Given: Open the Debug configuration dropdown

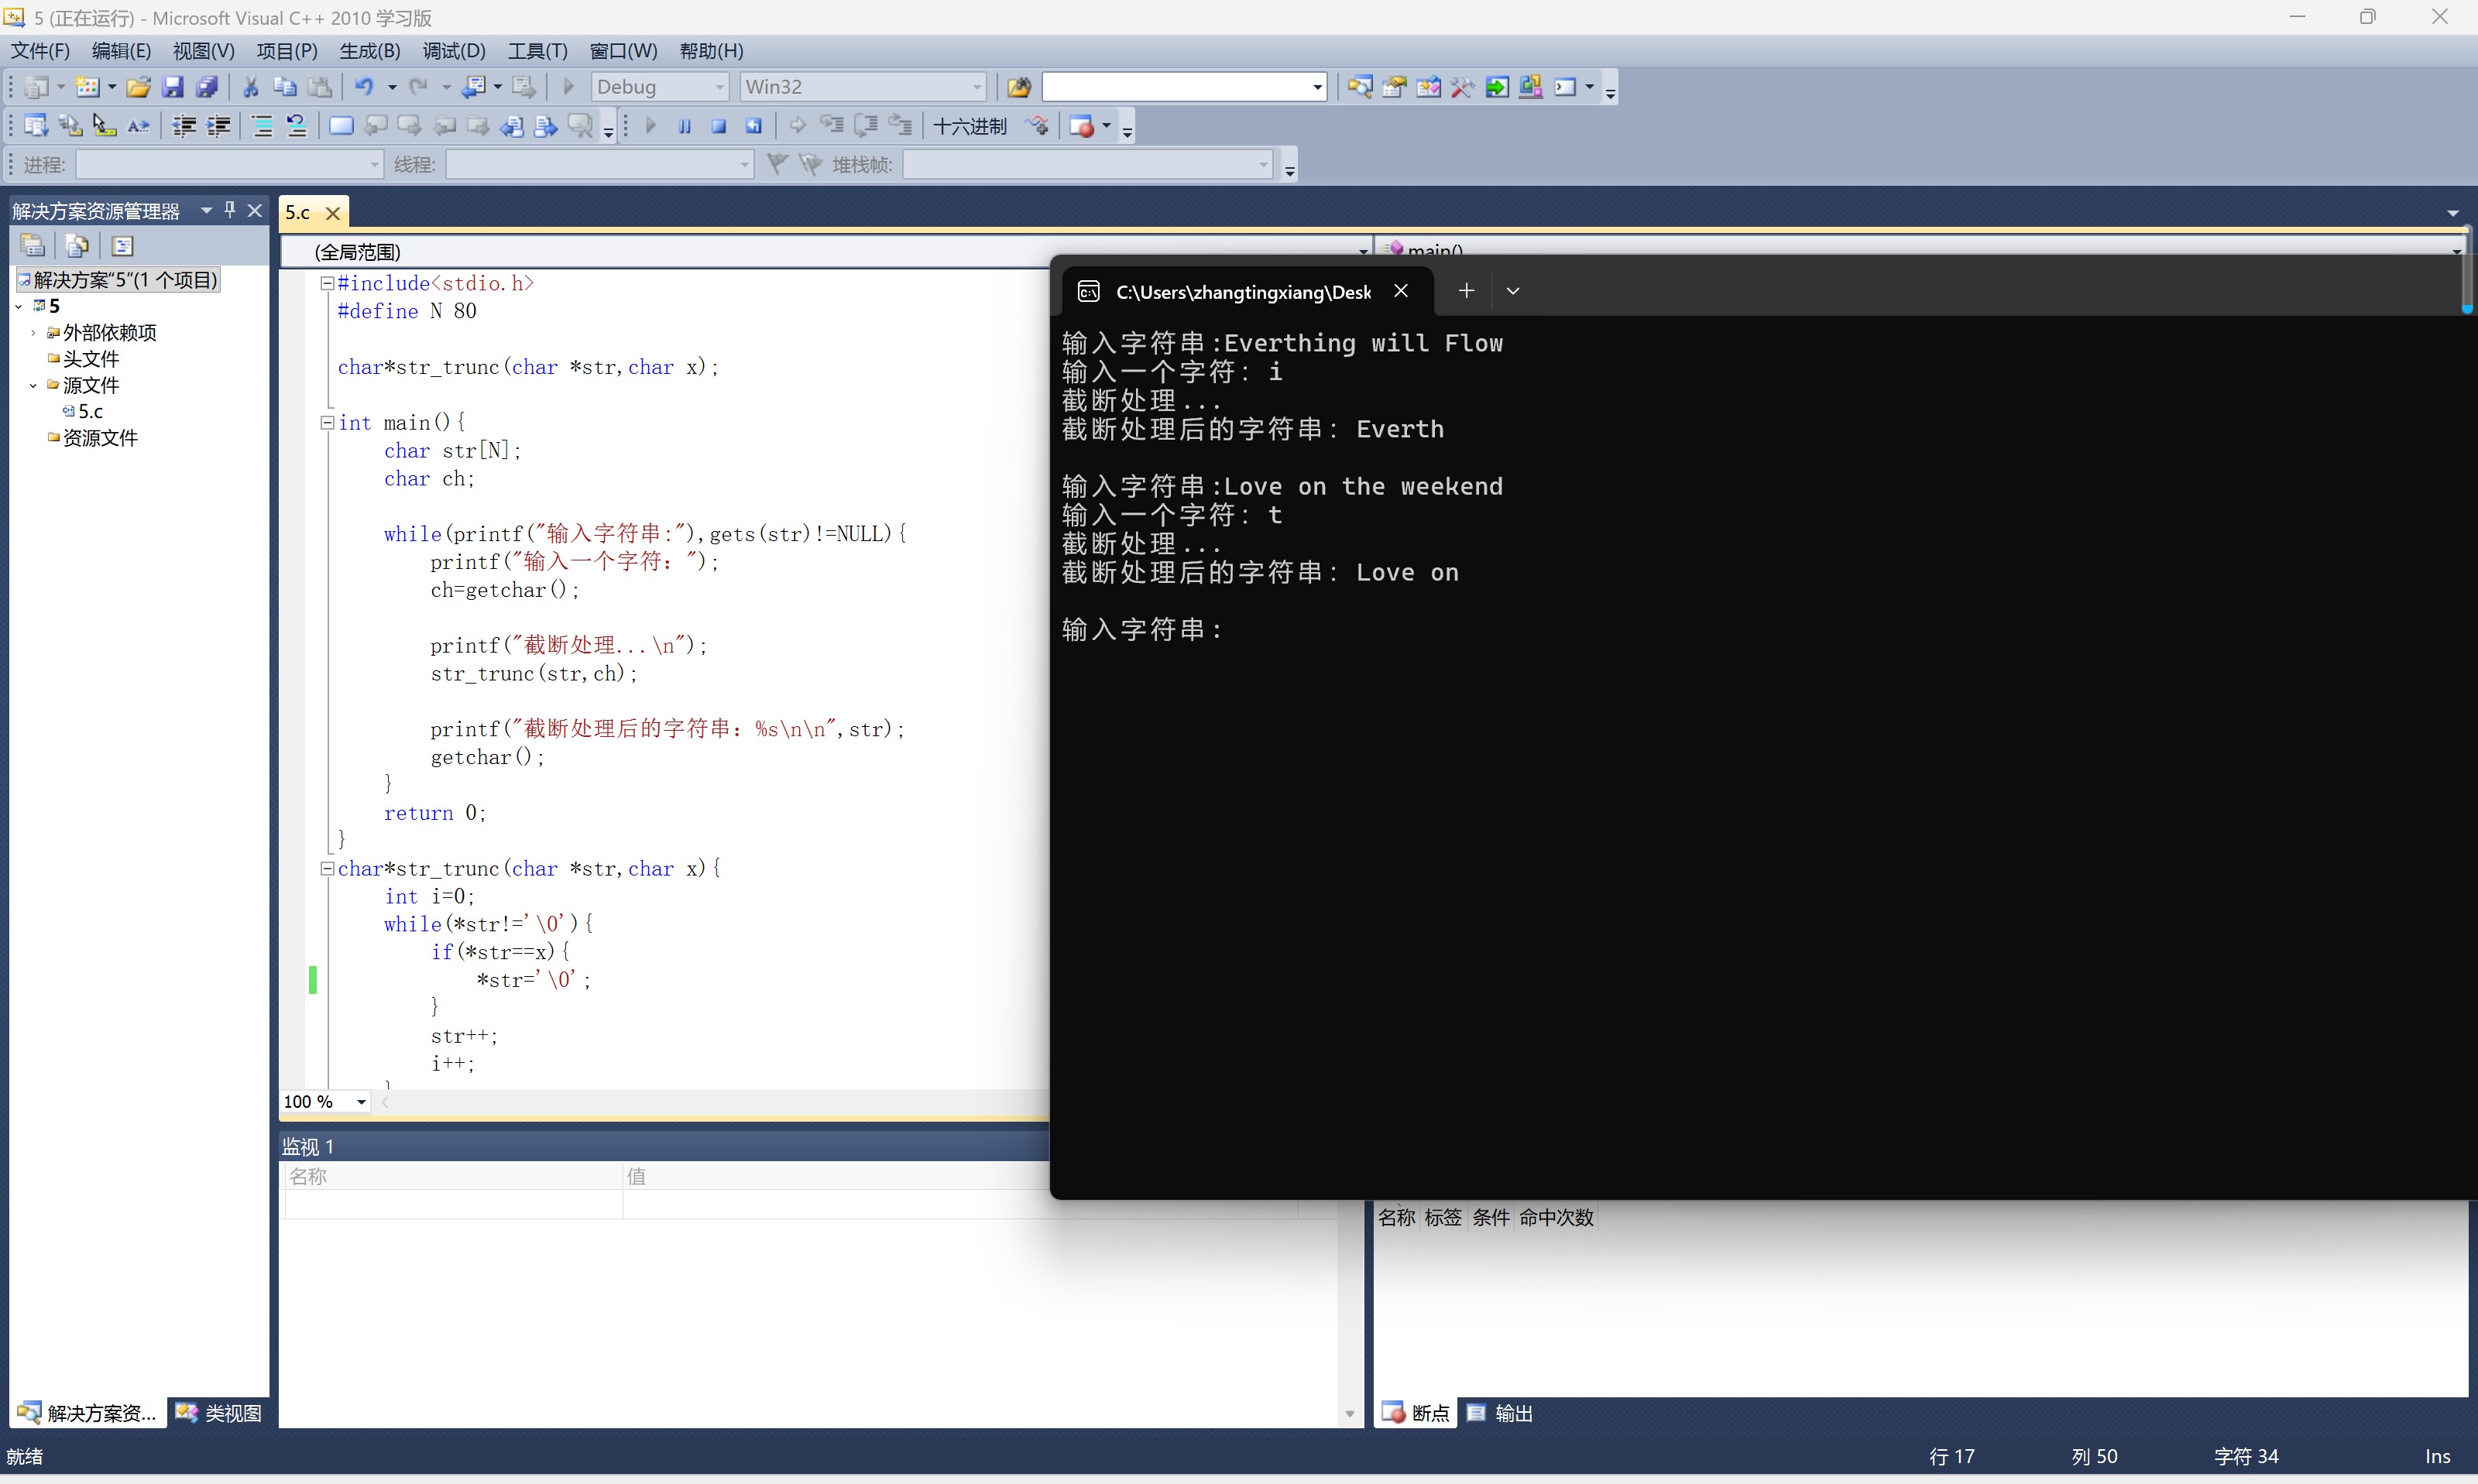Looking at the screenshot, I should pos(719,87).
